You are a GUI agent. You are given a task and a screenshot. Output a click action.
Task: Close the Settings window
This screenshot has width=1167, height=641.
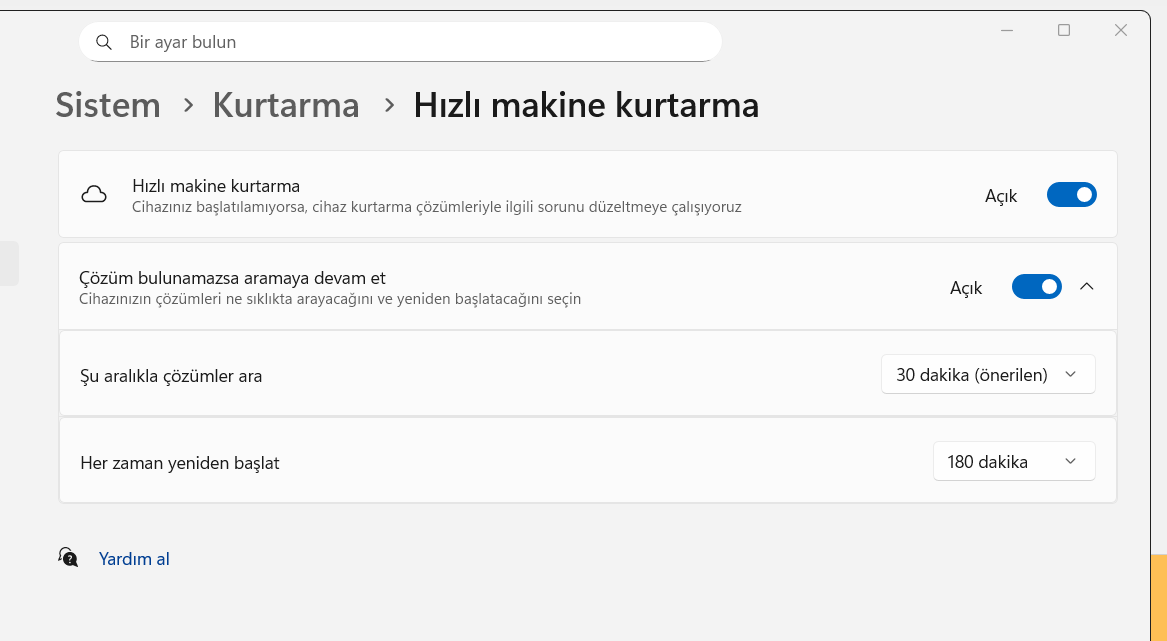point(1121,30)
